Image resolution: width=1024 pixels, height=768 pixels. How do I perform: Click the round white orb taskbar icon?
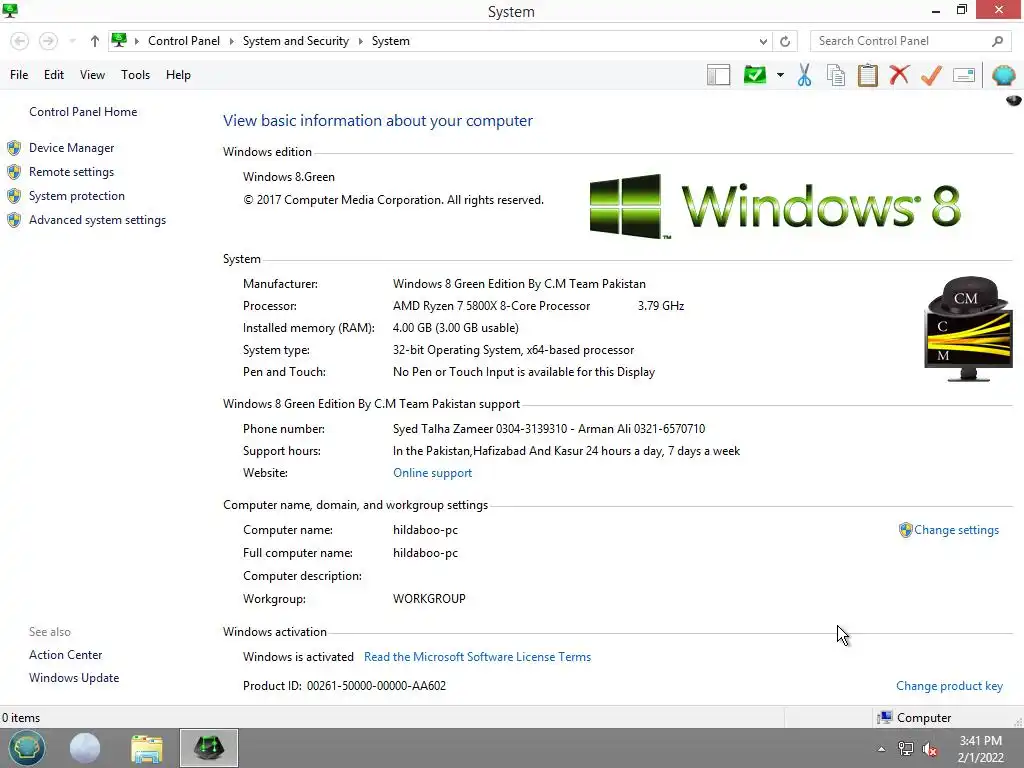85,748
